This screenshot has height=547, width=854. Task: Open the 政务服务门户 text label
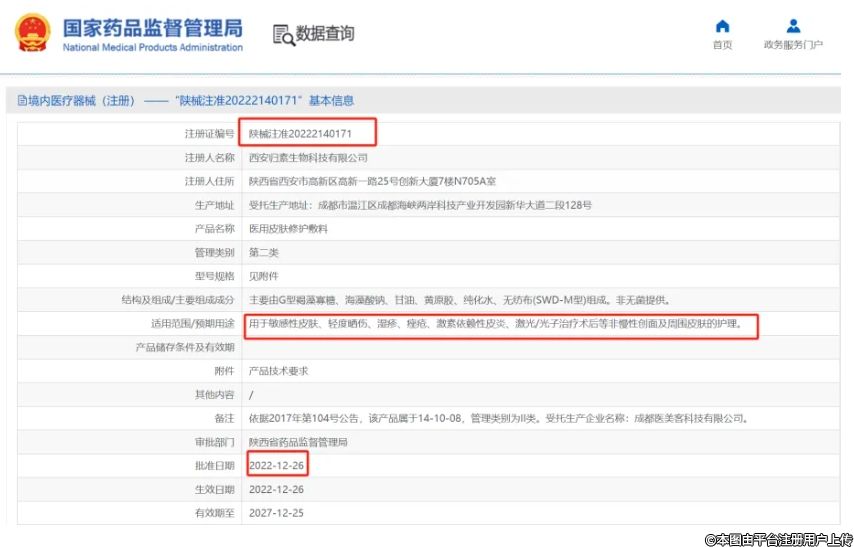pyautogui.click(x=792, y=45)
